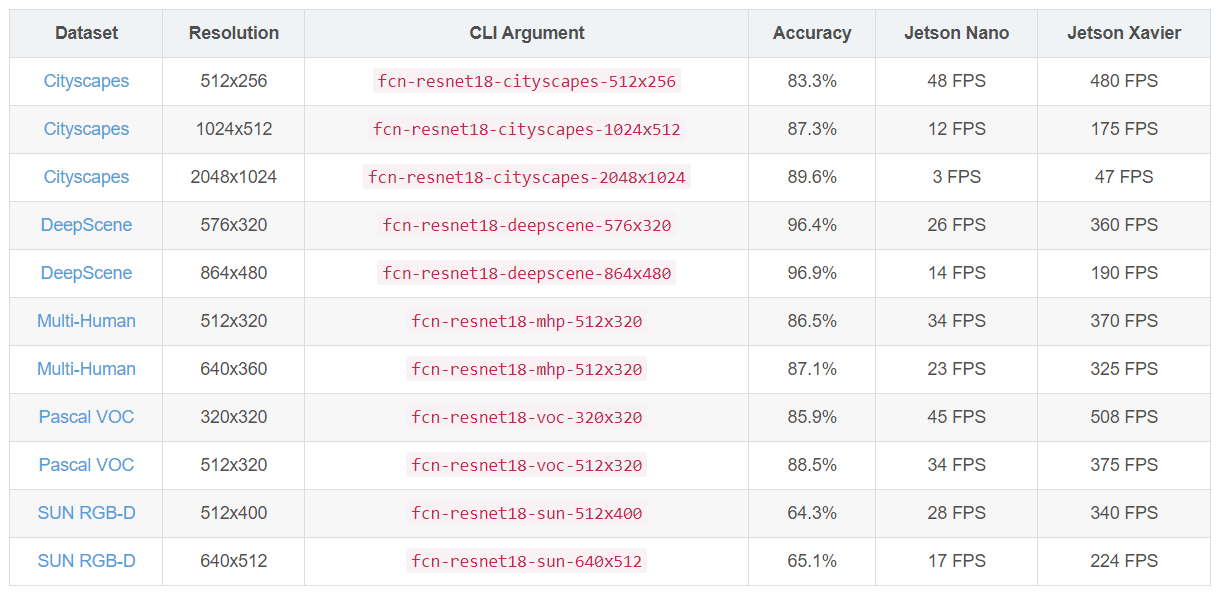Viewport: 1222px width, 596px height.
Task: Click the 83.3% accuracy value
Action: pyautogui.click(x=812, y=81)
